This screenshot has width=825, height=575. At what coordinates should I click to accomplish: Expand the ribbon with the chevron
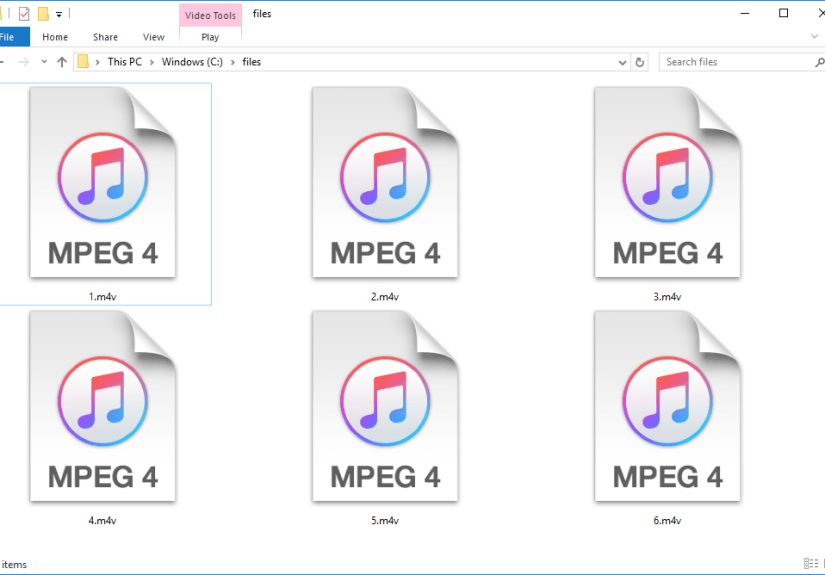tap(814, 36)
